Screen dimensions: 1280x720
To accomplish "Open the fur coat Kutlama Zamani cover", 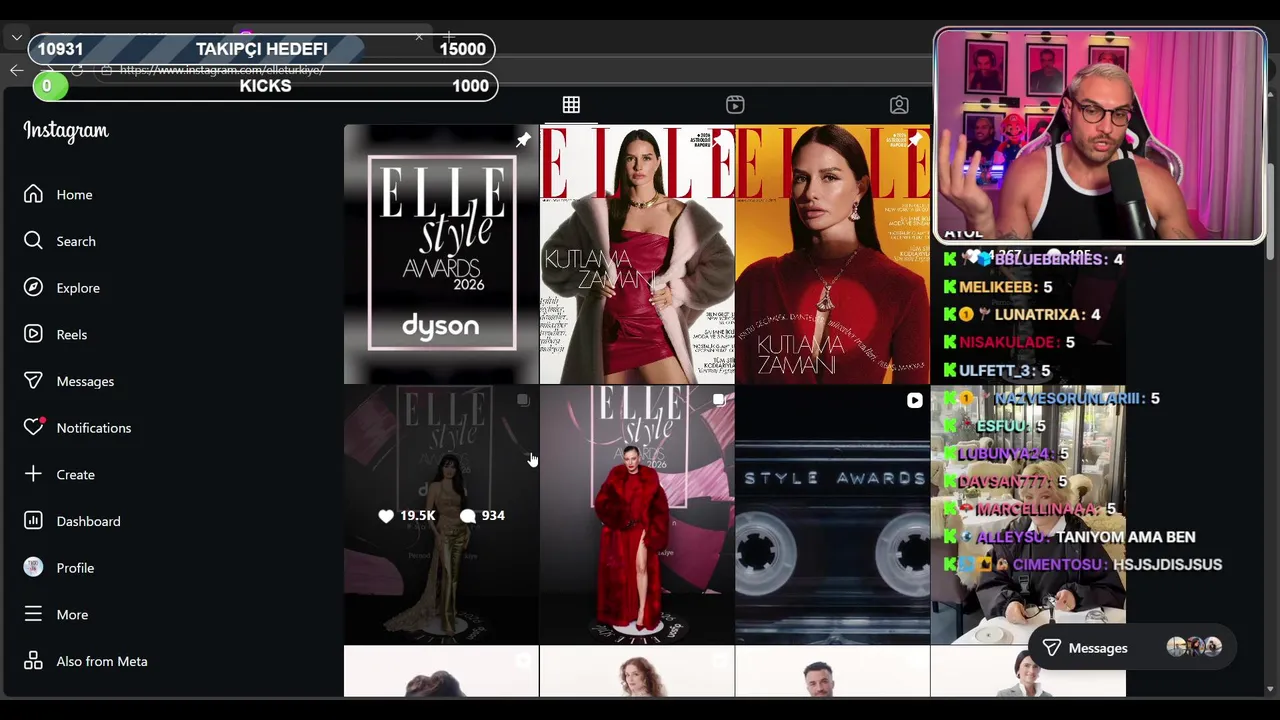I will click(637, 254).
